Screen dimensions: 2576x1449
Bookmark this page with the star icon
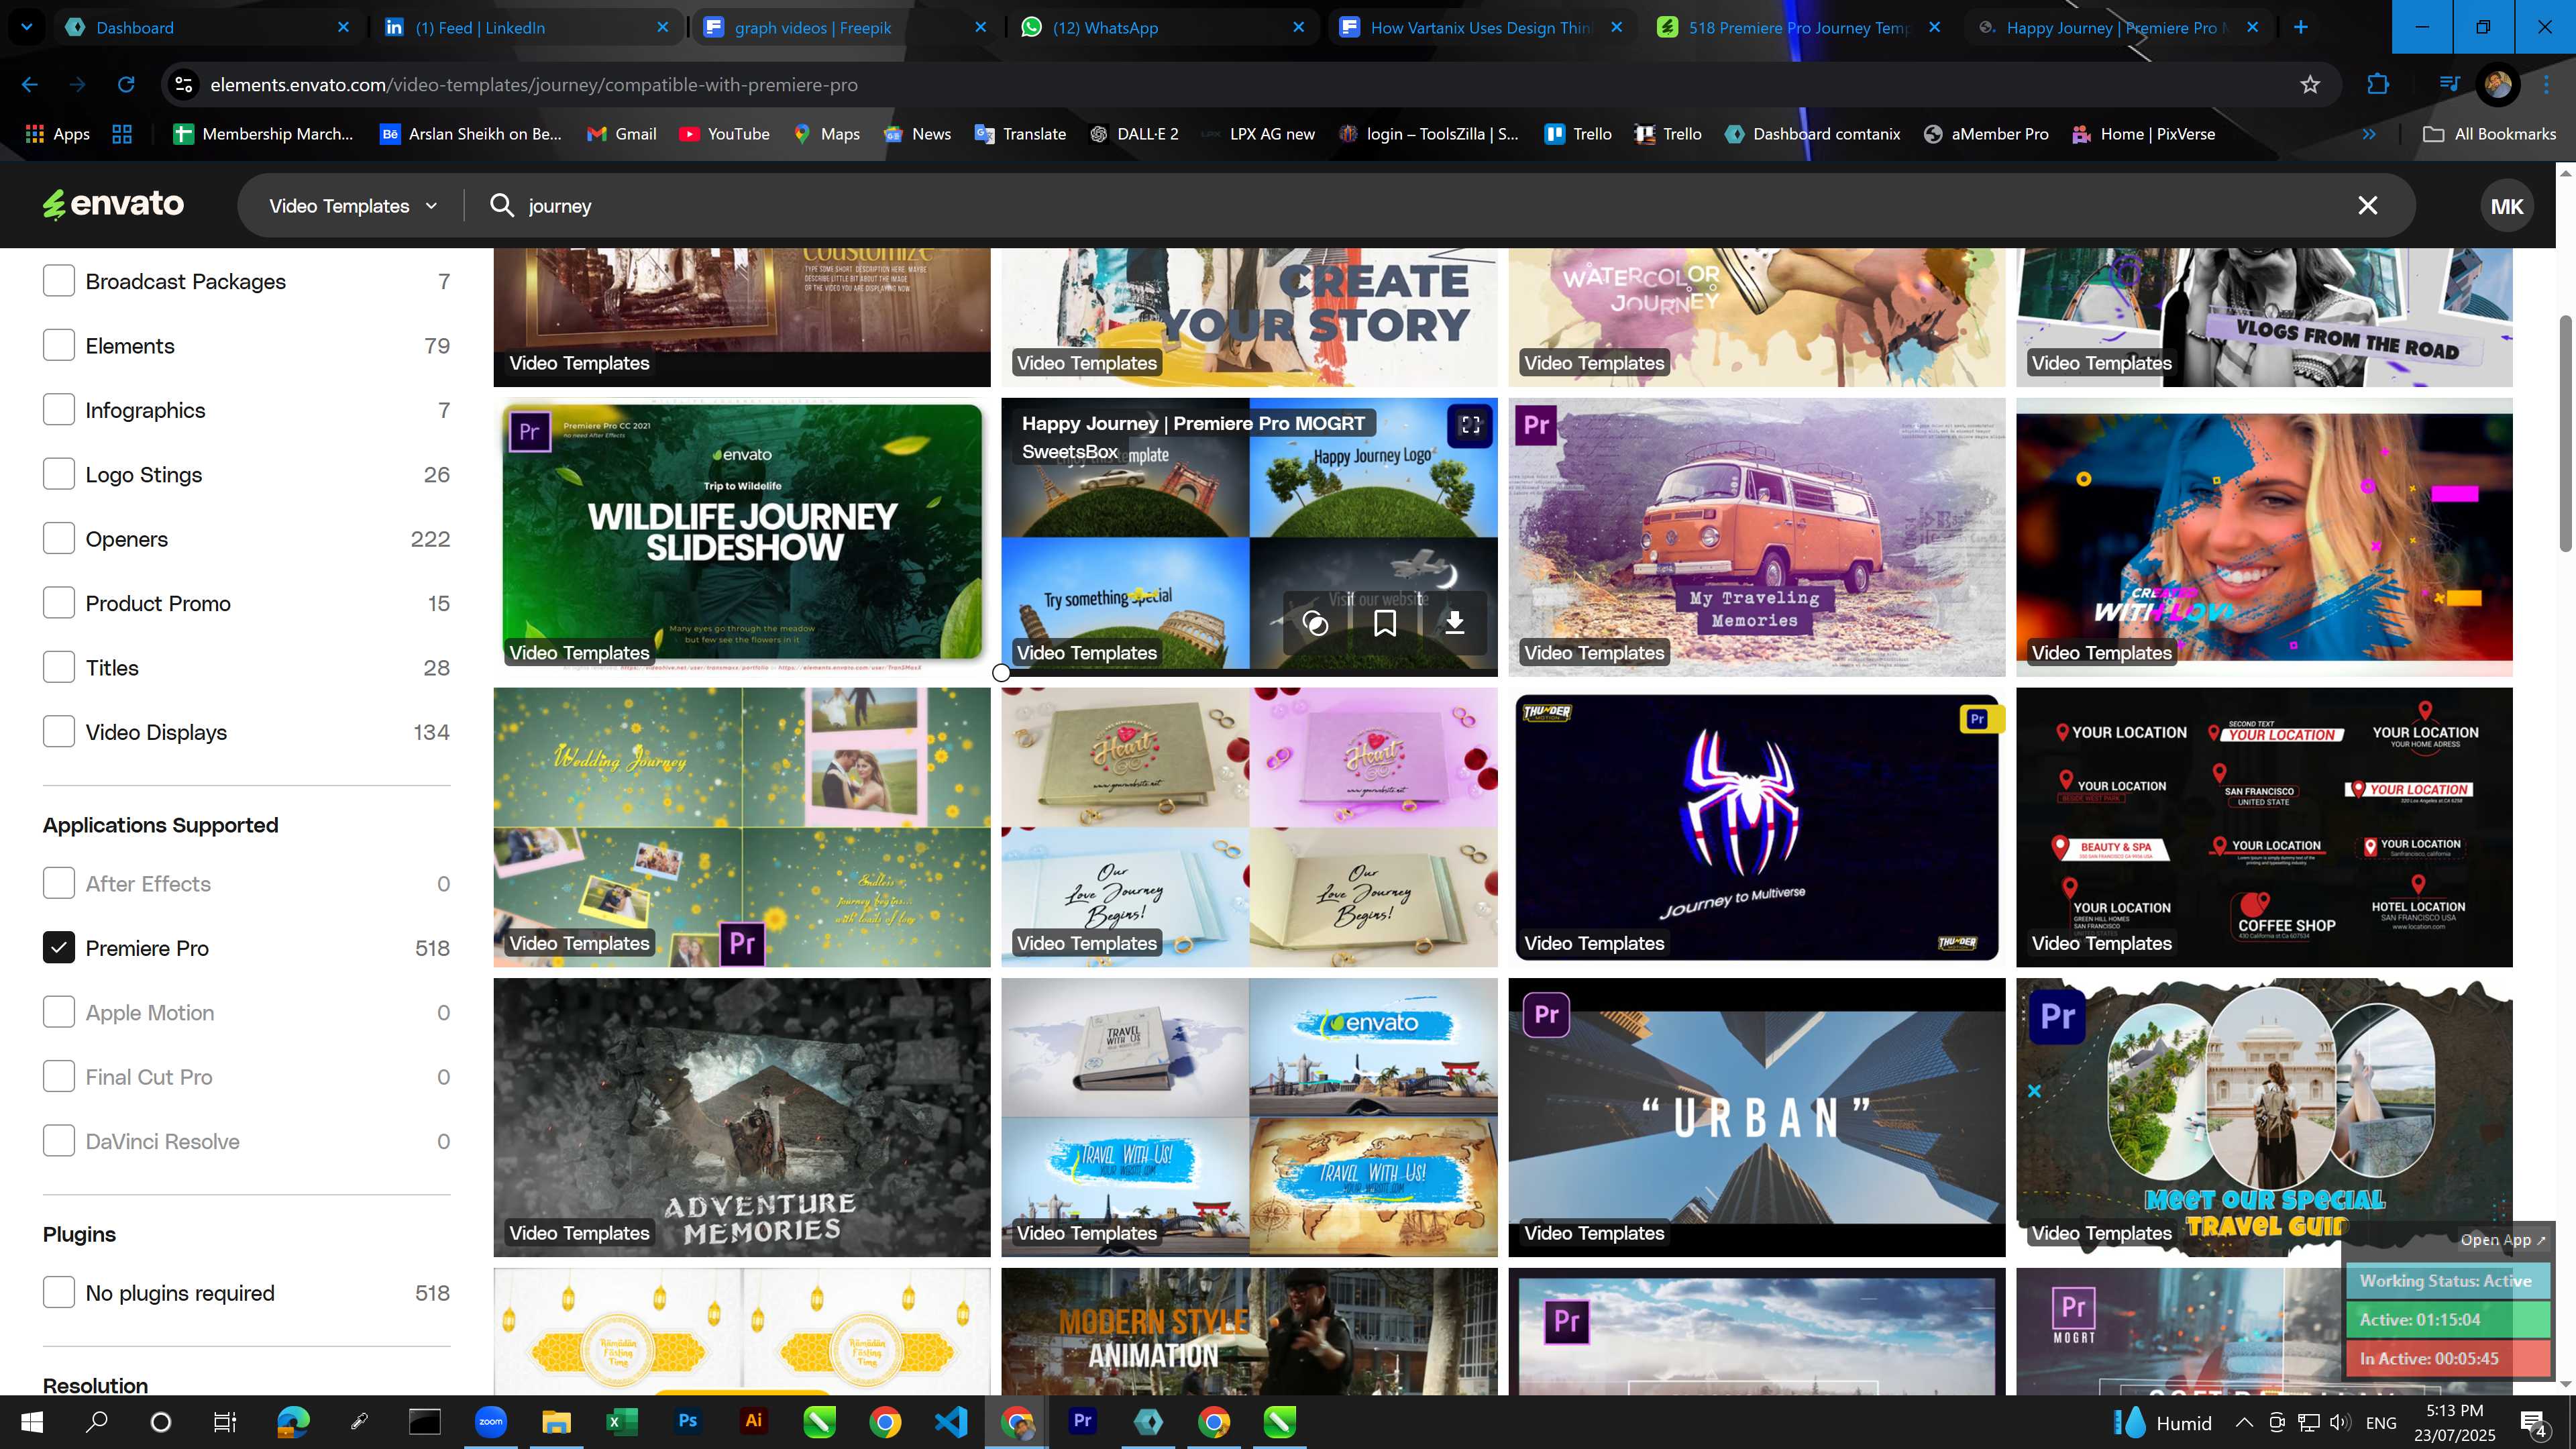(2310, 85)
